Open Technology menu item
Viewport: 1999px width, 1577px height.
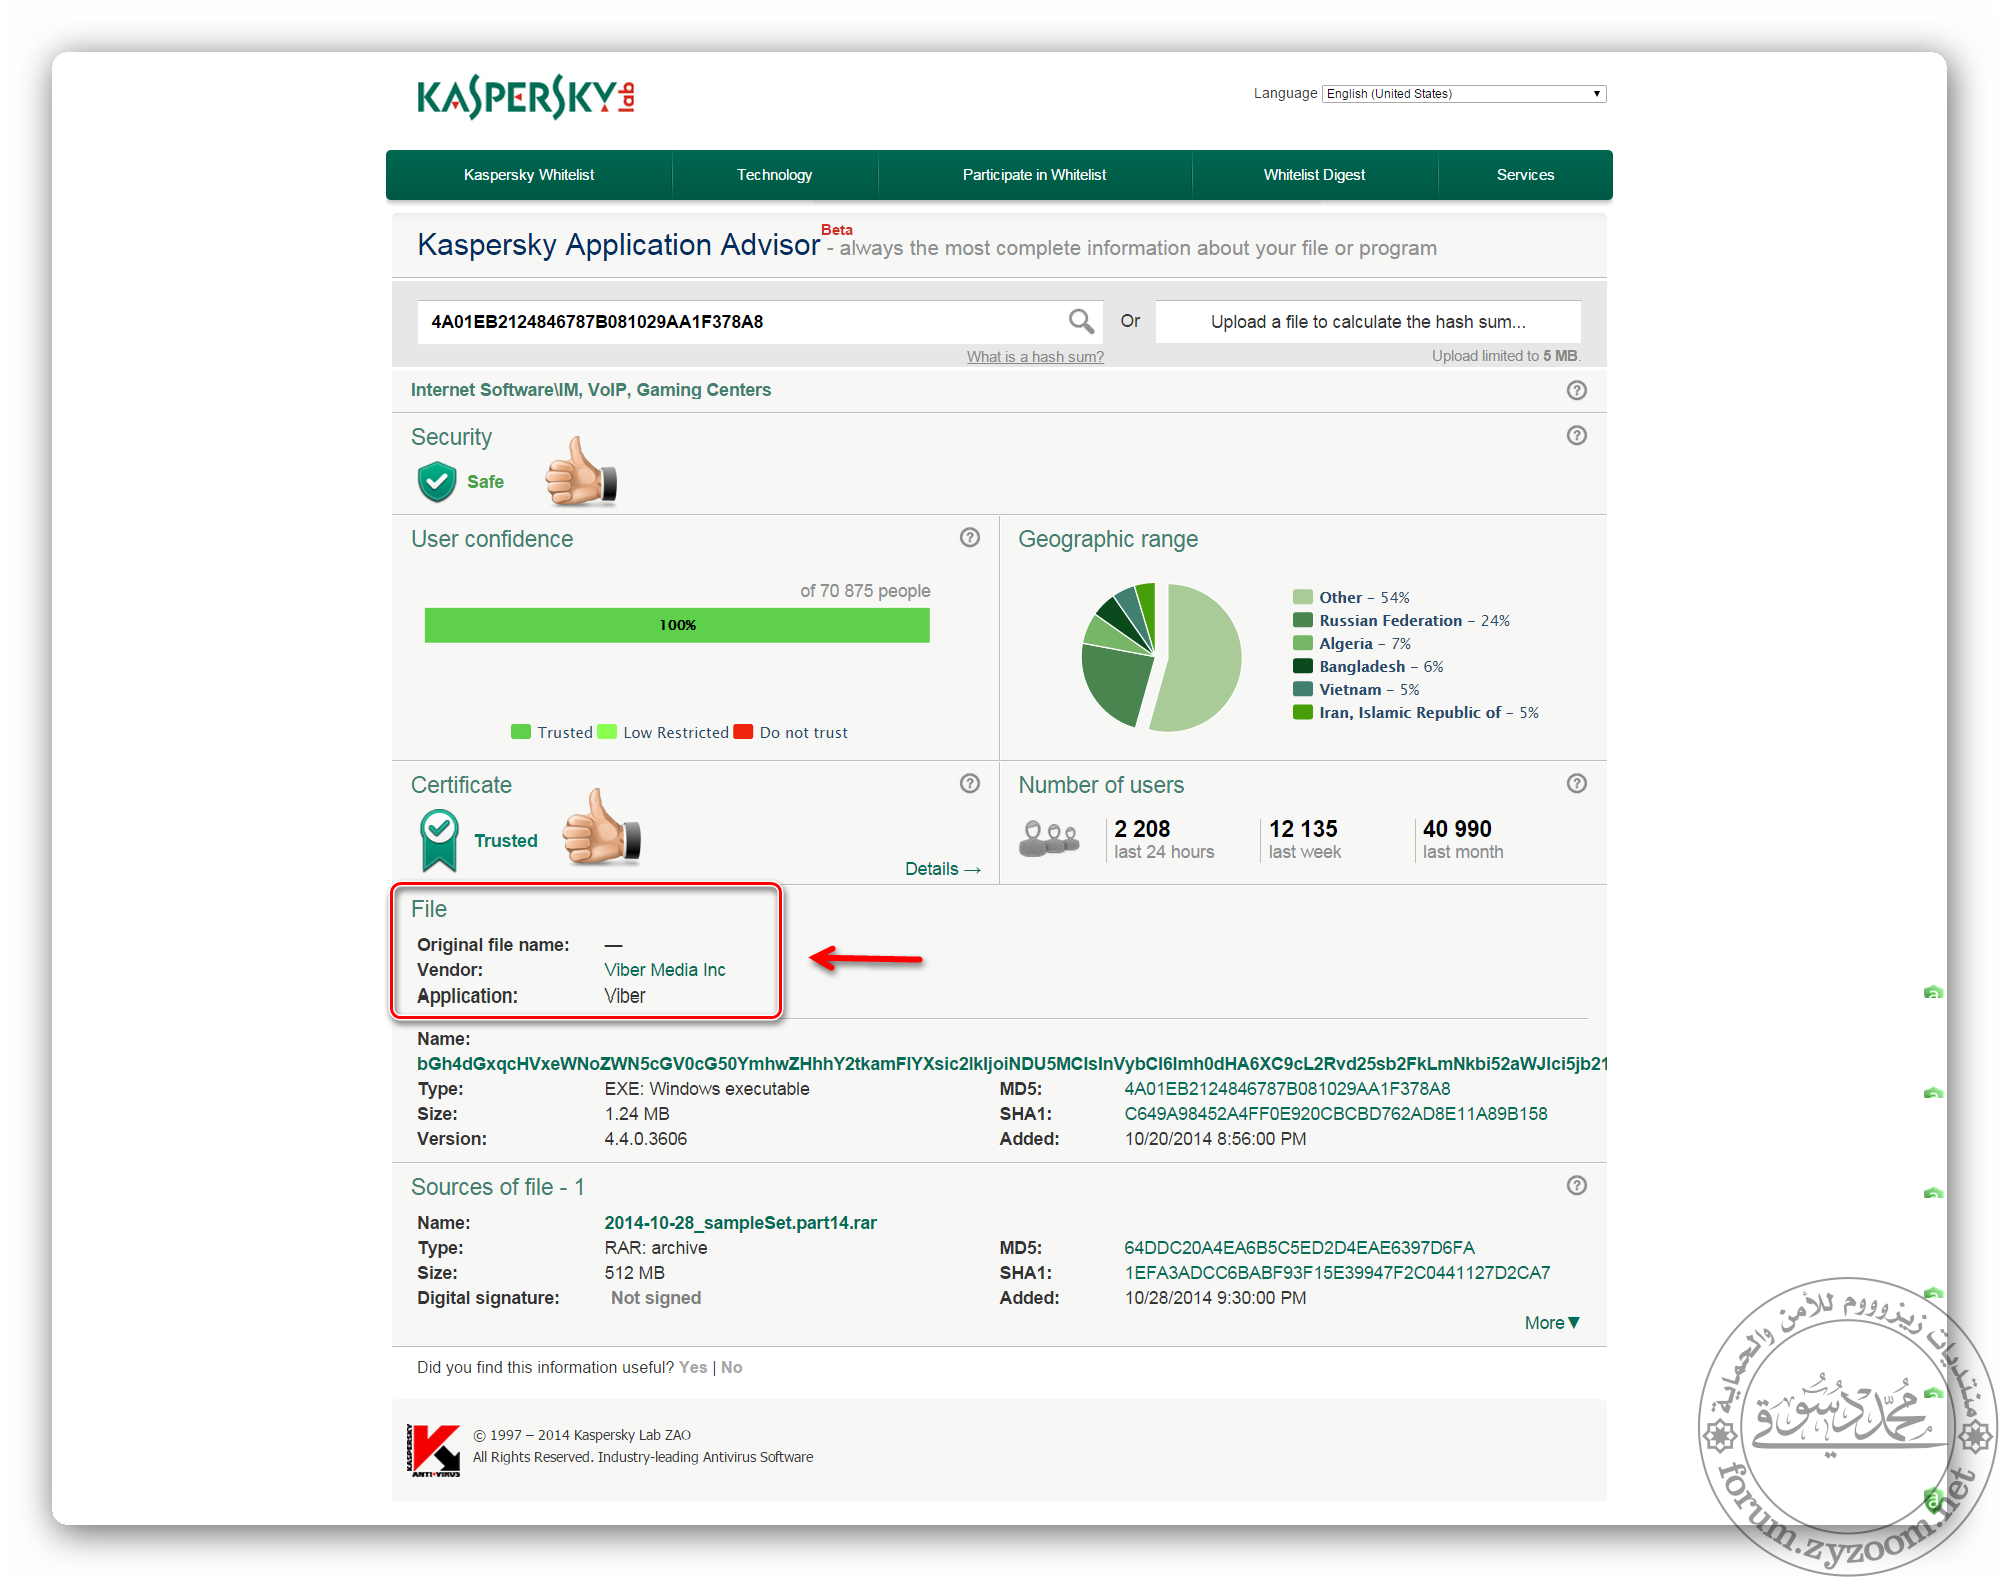(775, 175)
